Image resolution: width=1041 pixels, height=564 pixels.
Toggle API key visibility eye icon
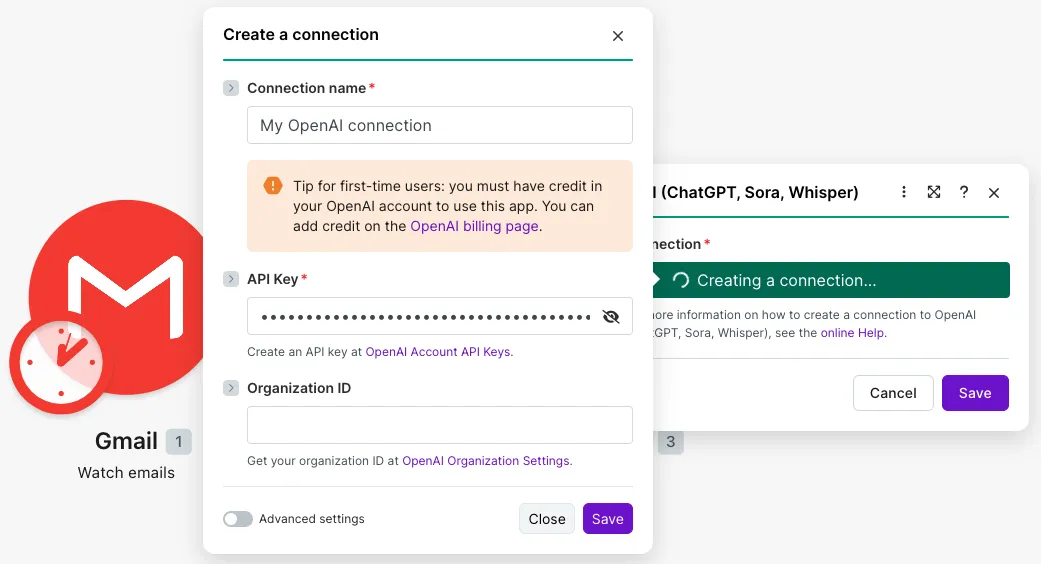pos(611,317)
